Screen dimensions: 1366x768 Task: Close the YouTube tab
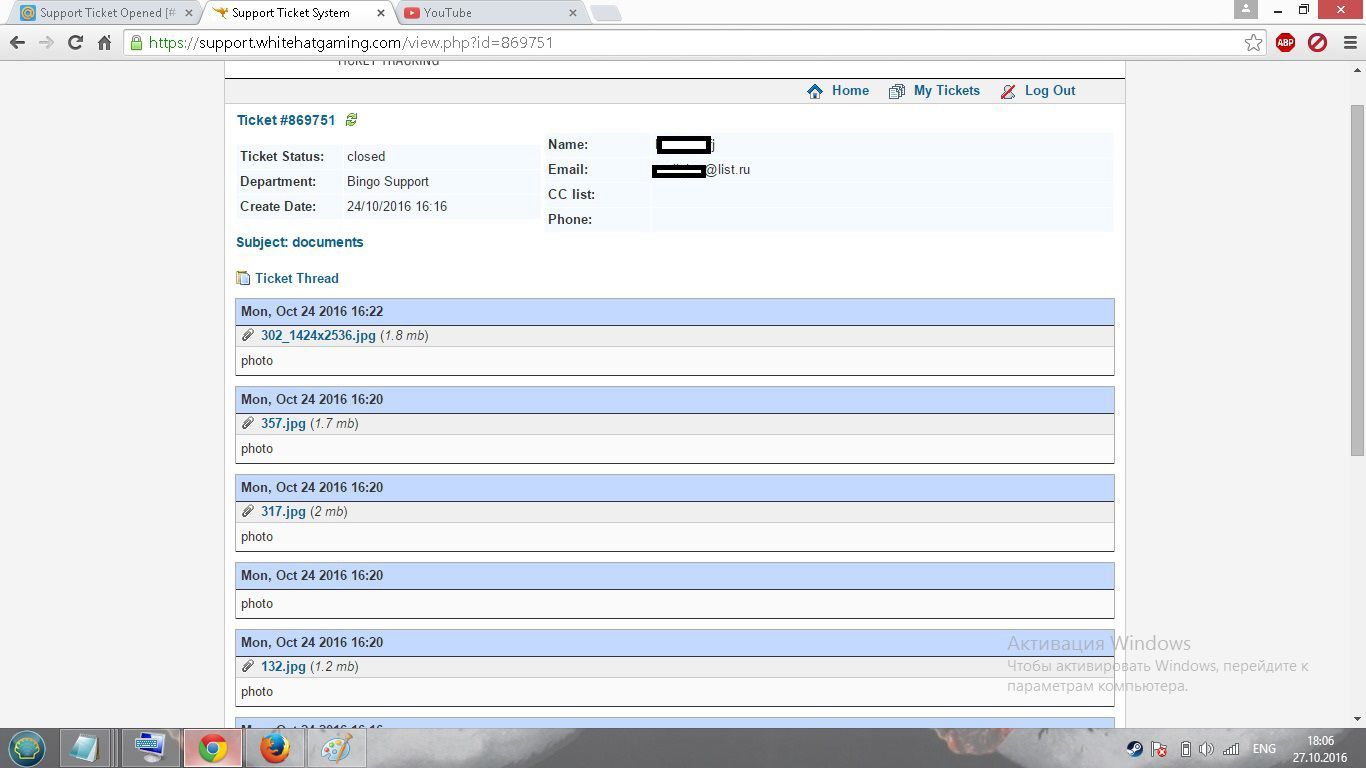(x=573, y=13)
